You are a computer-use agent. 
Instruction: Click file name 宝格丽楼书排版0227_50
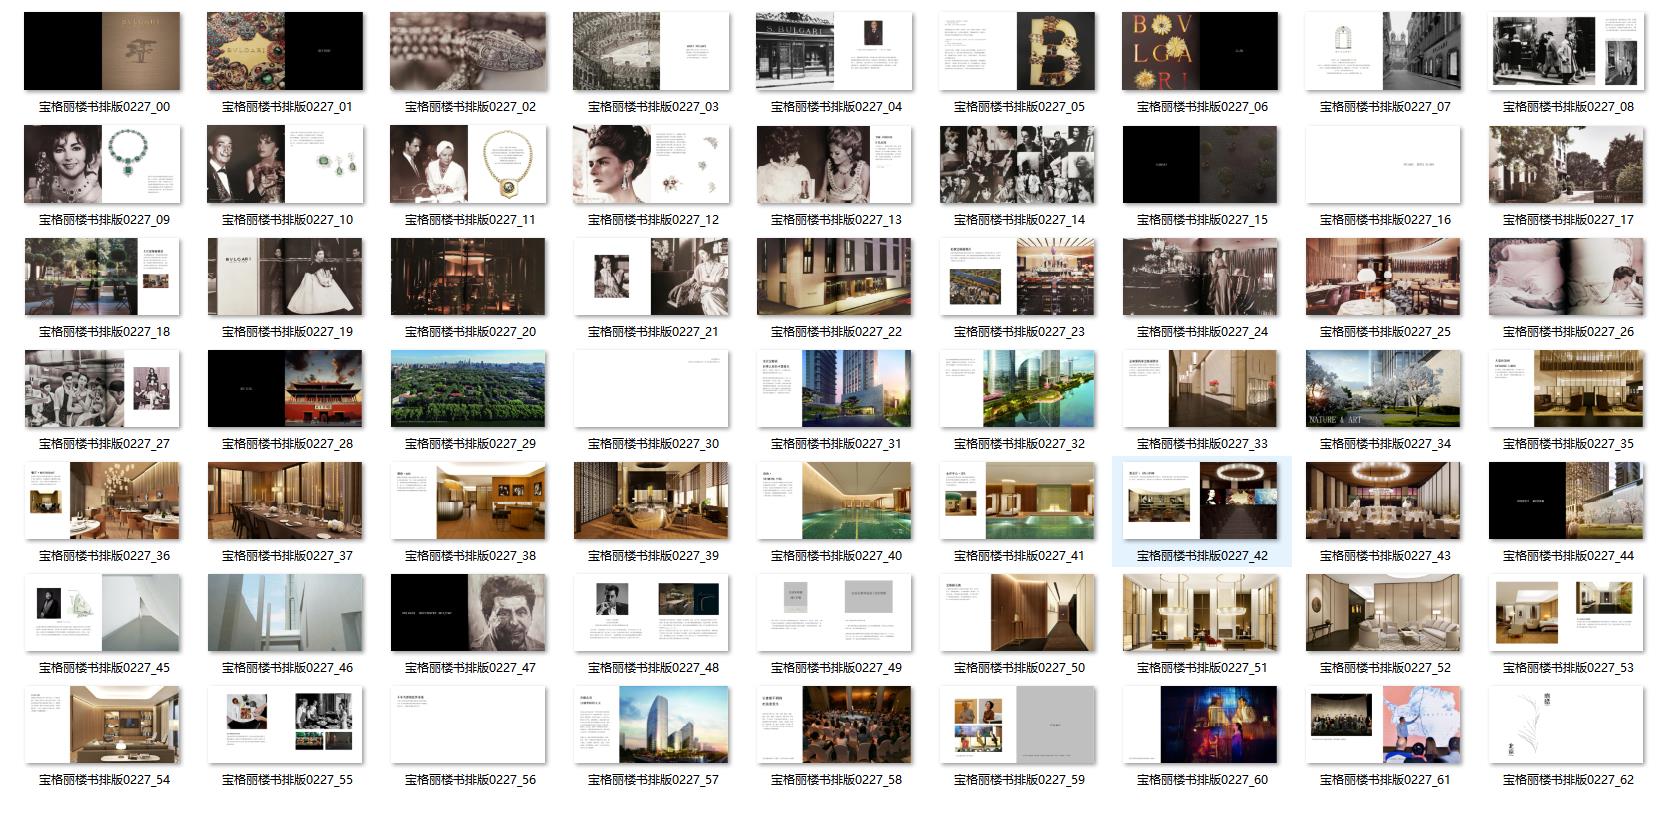click(x=1019, y=668)
